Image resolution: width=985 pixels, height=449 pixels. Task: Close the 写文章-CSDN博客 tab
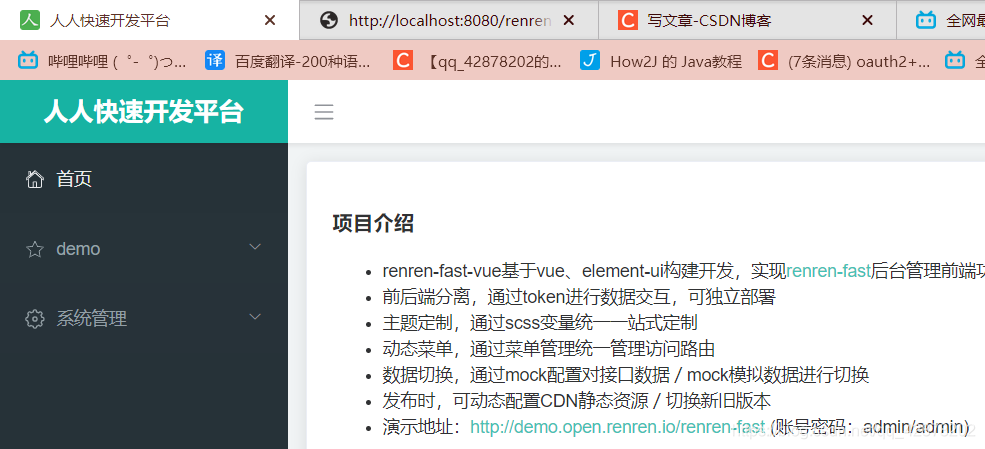867,21
